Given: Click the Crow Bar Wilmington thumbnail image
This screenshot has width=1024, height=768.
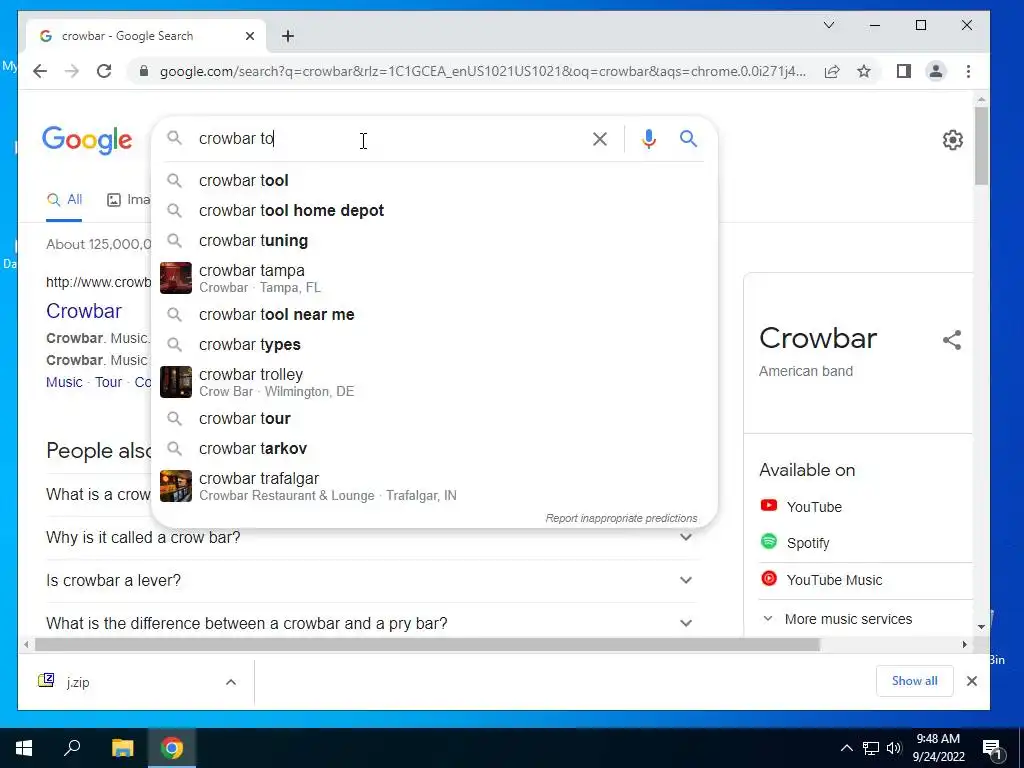Looking at the screenshot, I should [x=176, y=382].
